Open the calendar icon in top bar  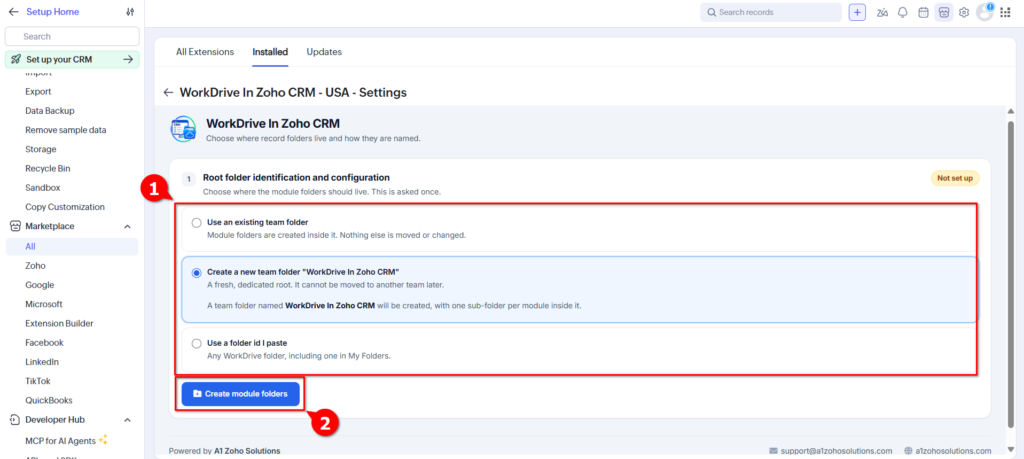(923, 12)
